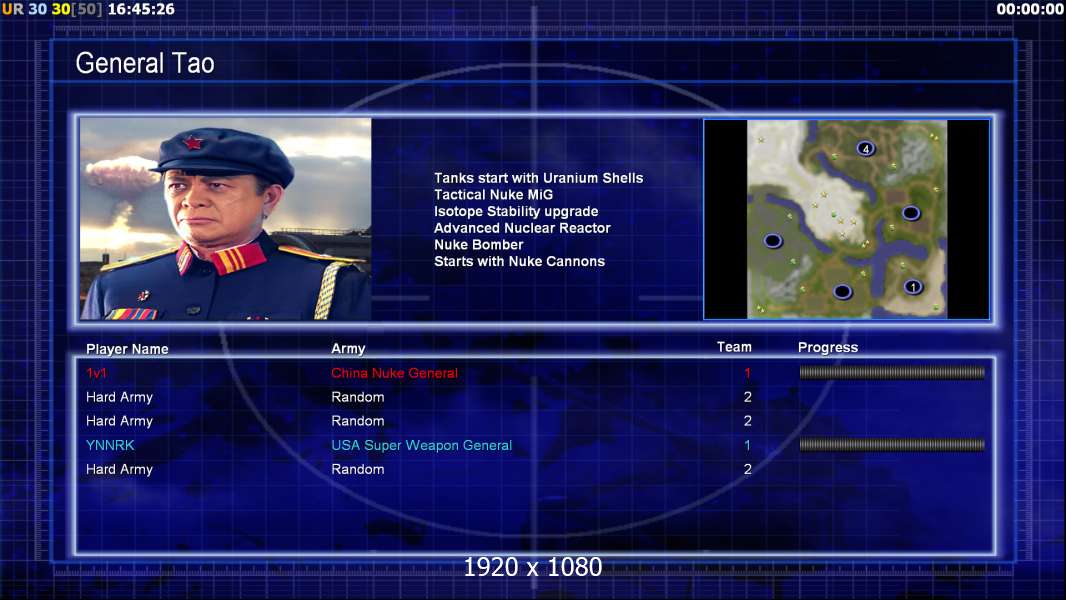Click the Player Name column header
The height and width of the screenshot is (600, 1066).
[x=127, y=349]
